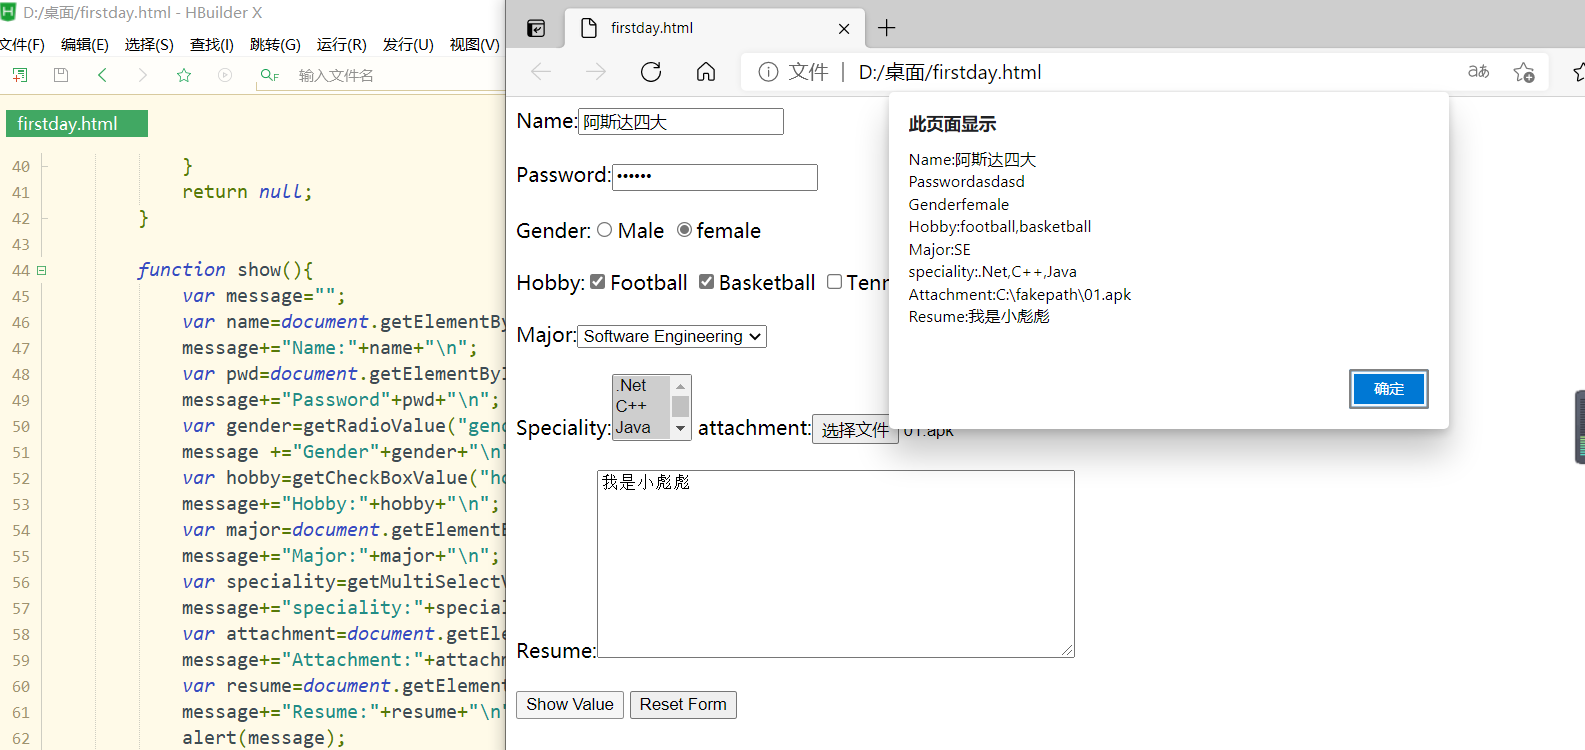Image resolution: width=1585 pixels, height=750 pixels.
Task: Click line number 62 in editor
Action: pos(21,738)
